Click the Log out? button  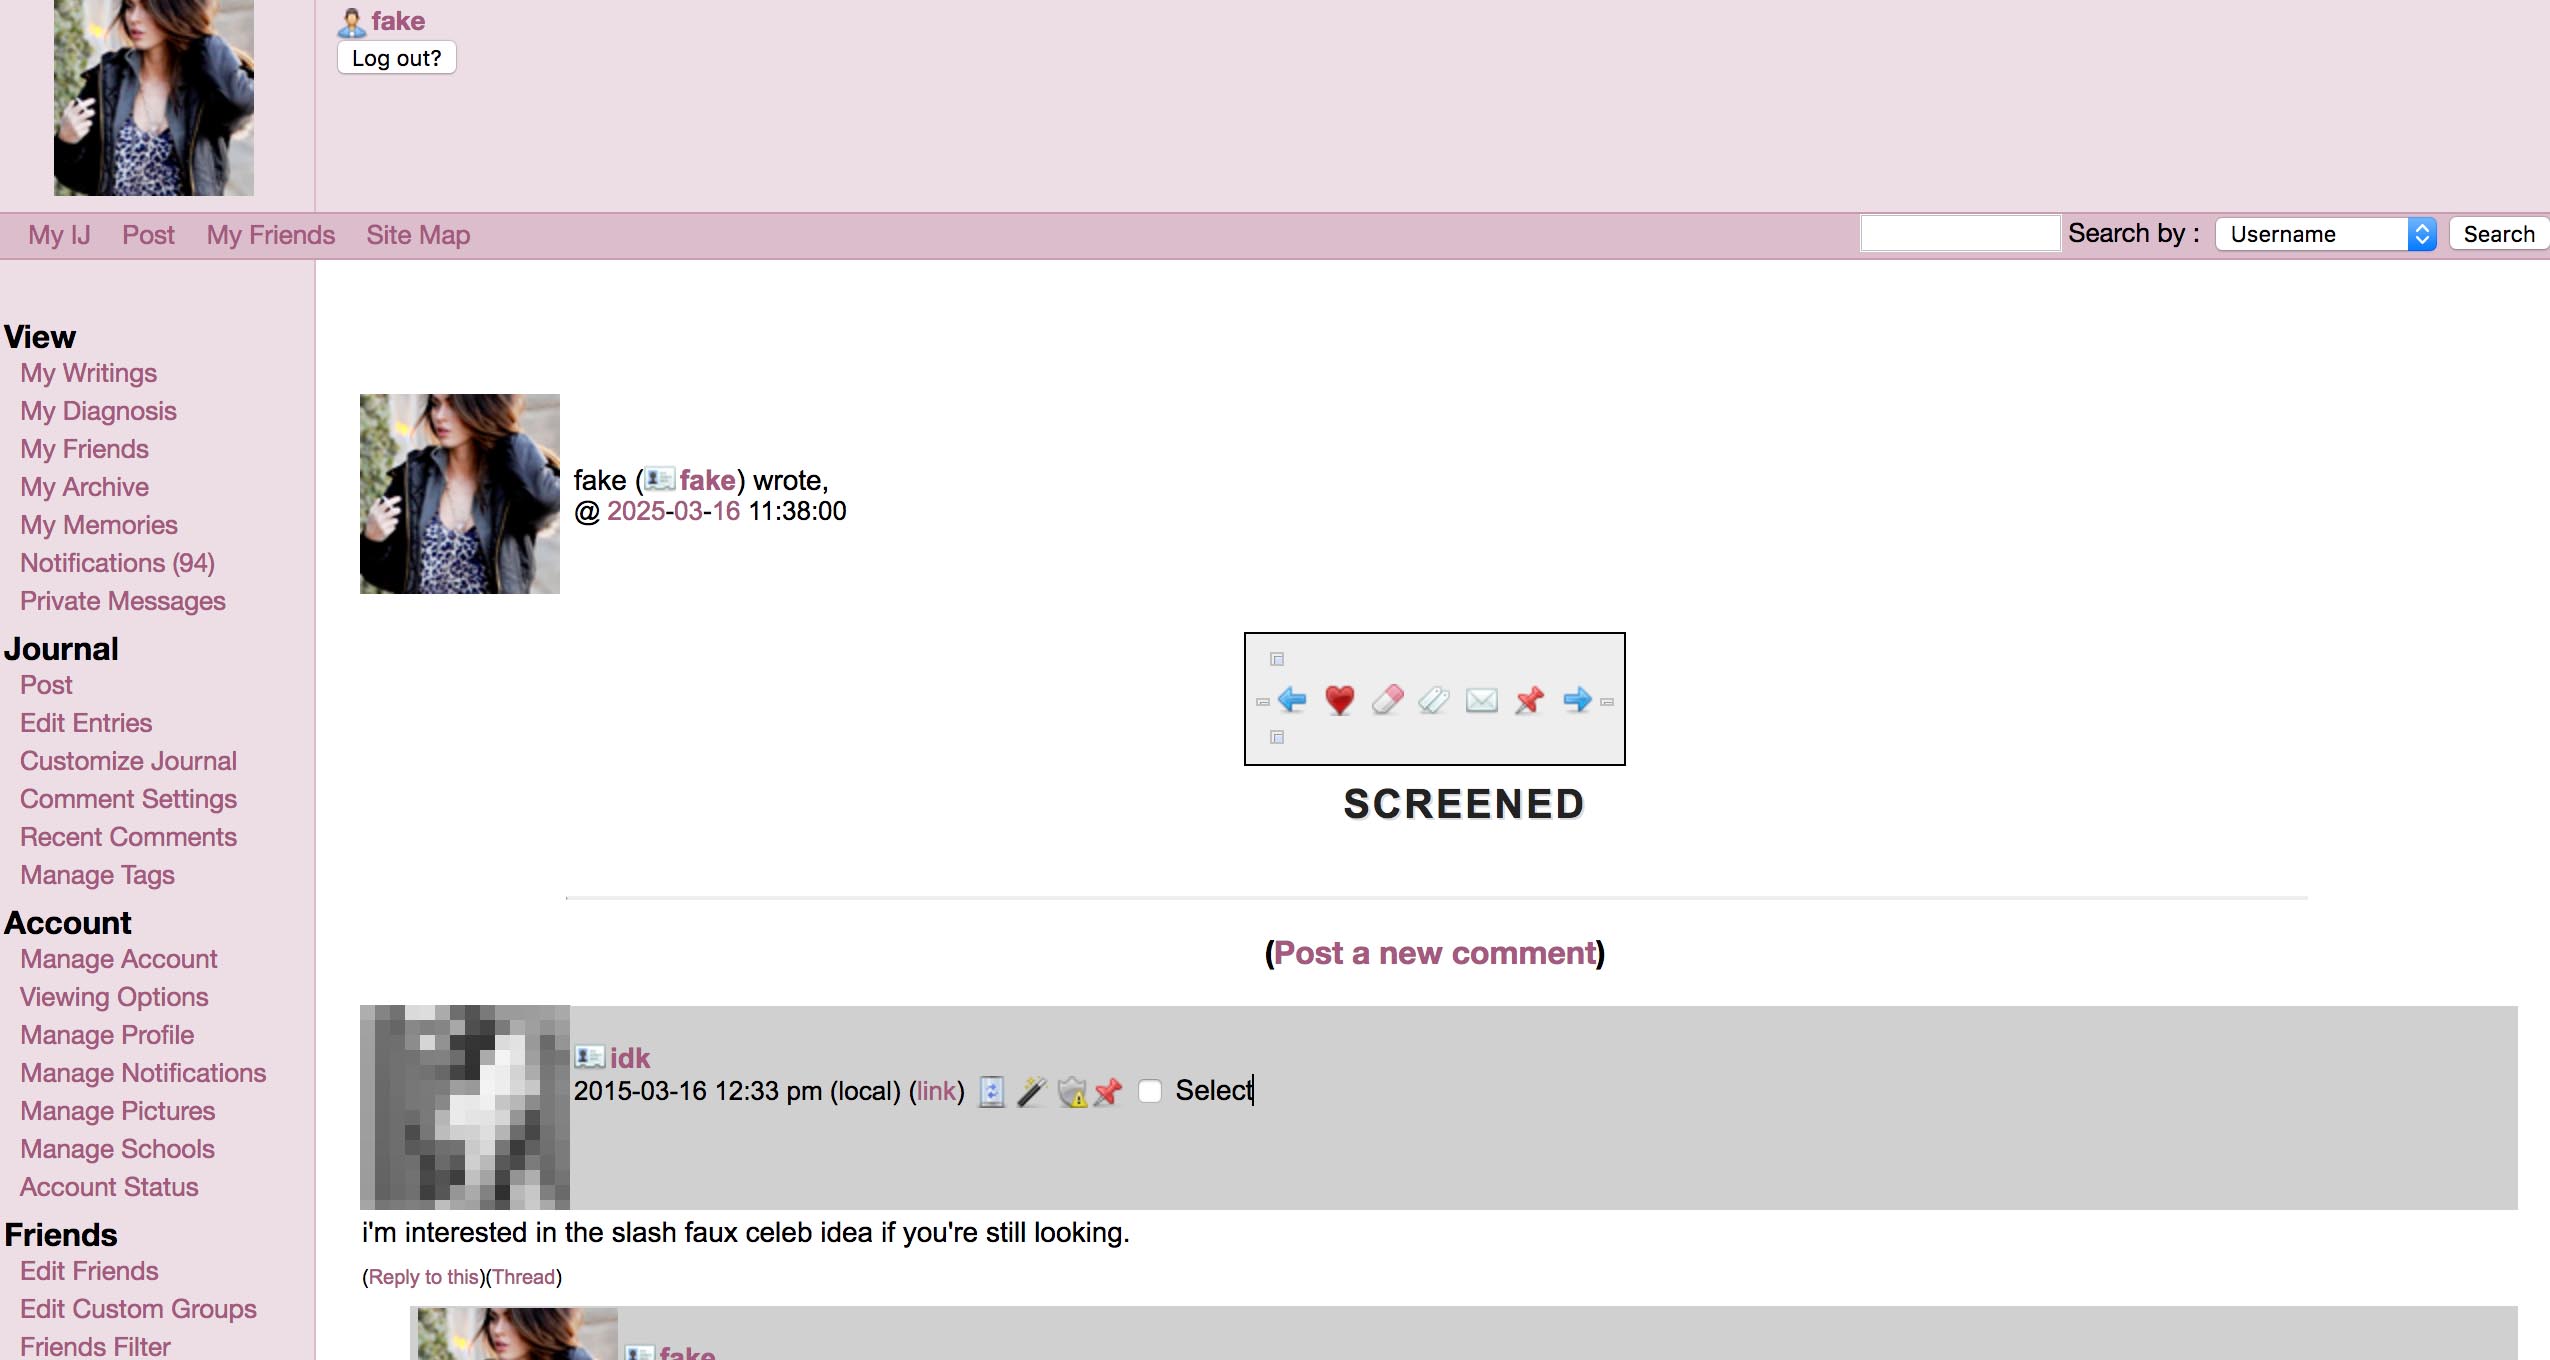[396, 57]
